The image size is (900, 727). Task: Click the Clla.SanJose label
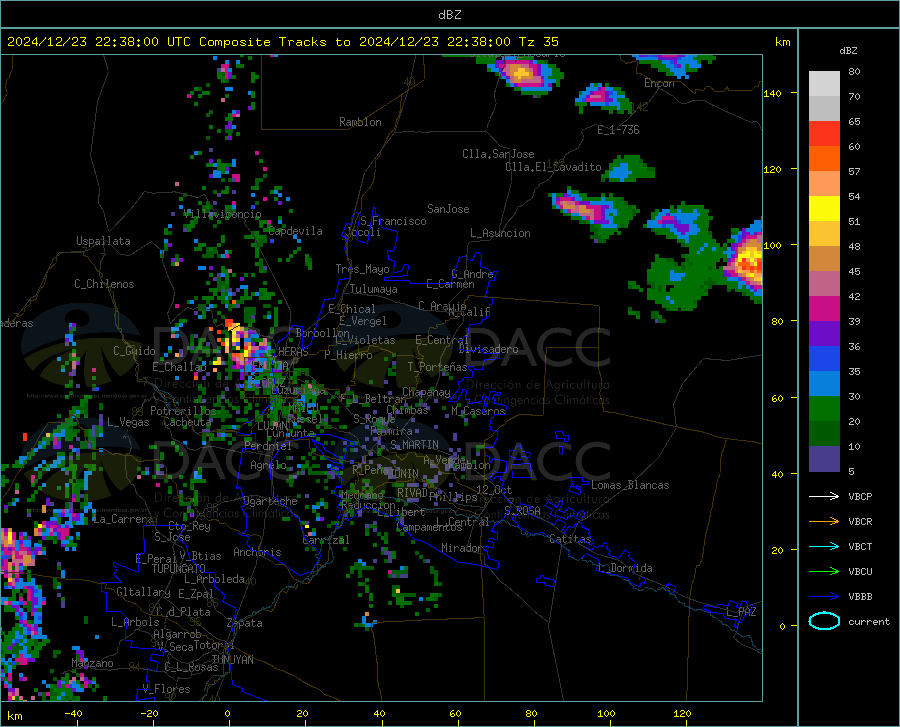(498, 154)
